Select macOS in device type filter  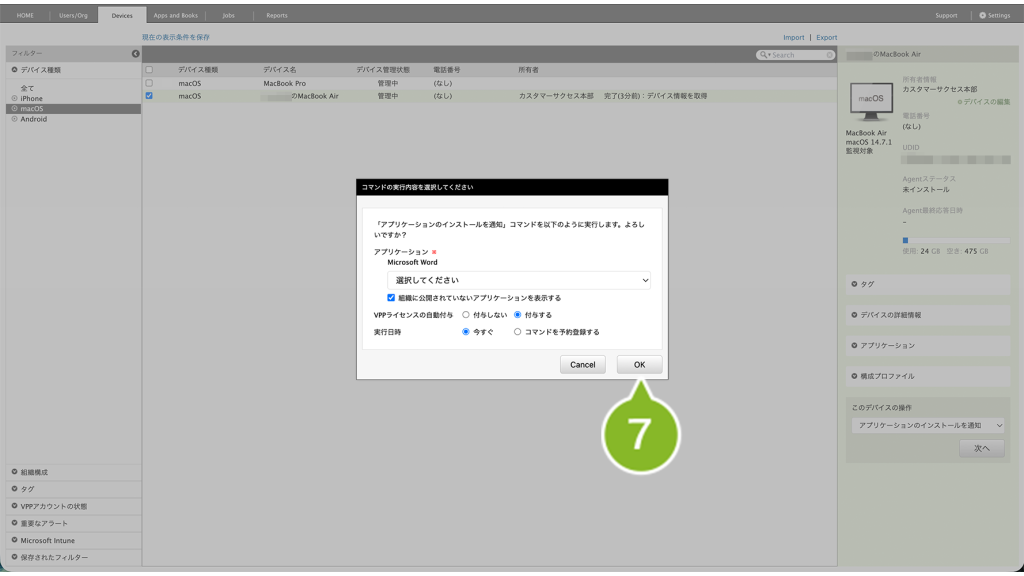pos(31,109)
